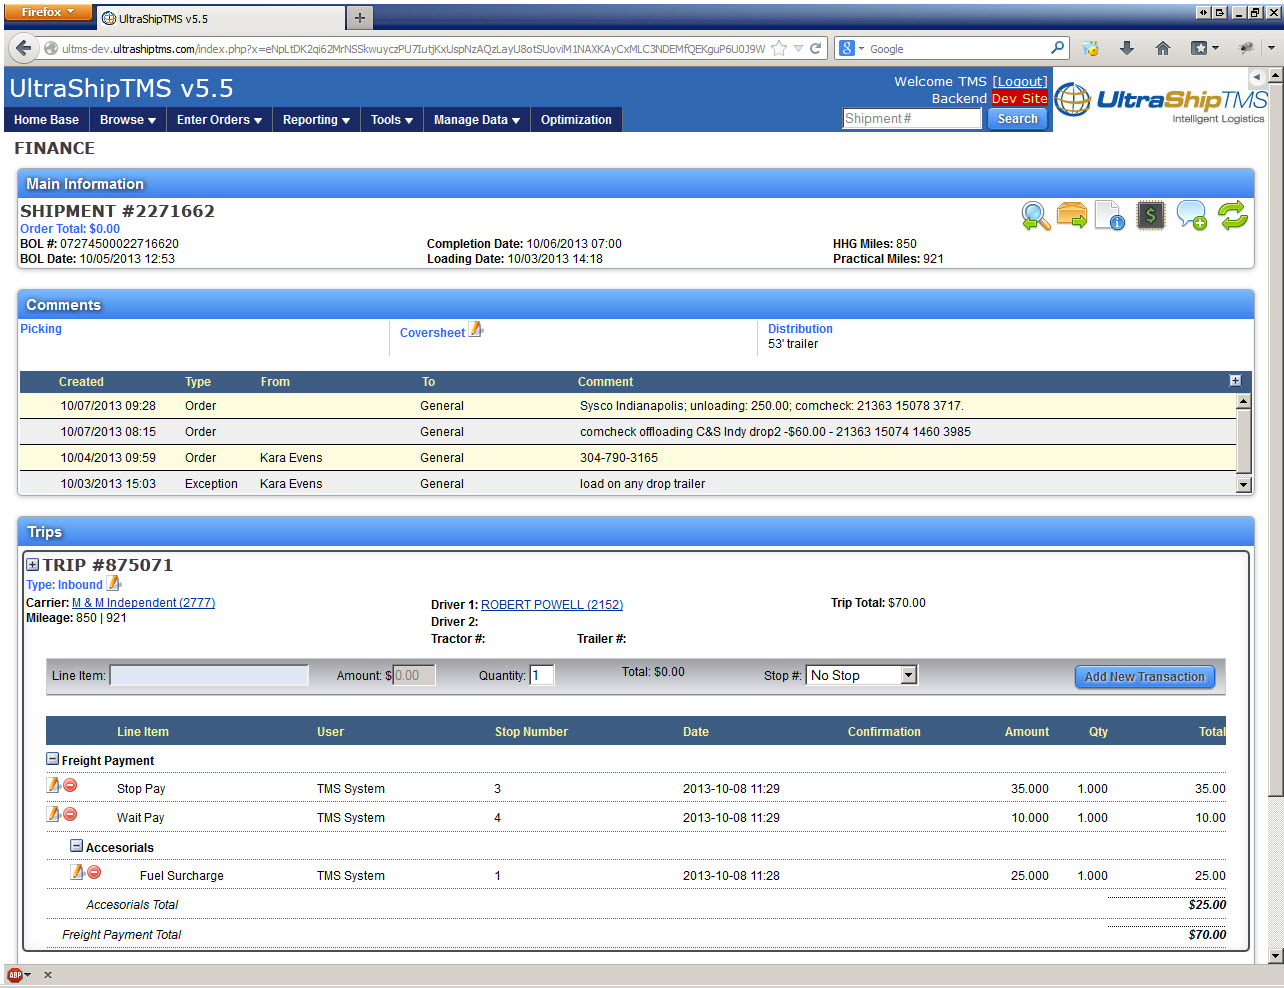
Task: Click the 'Sysco Indianapolis; unloading' comment text
Action: [771, 406]
